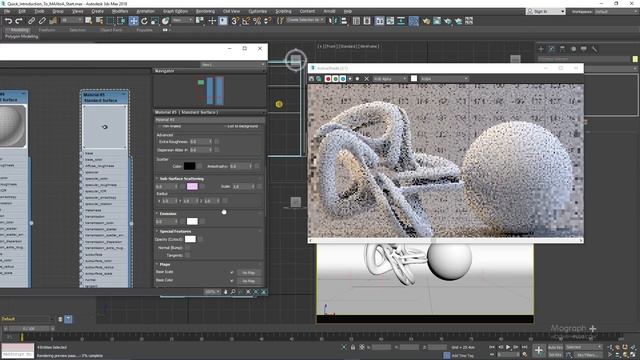Open the Workspaces Default dropdown
The image size is (640, 360).
click(x=616, y=11)
